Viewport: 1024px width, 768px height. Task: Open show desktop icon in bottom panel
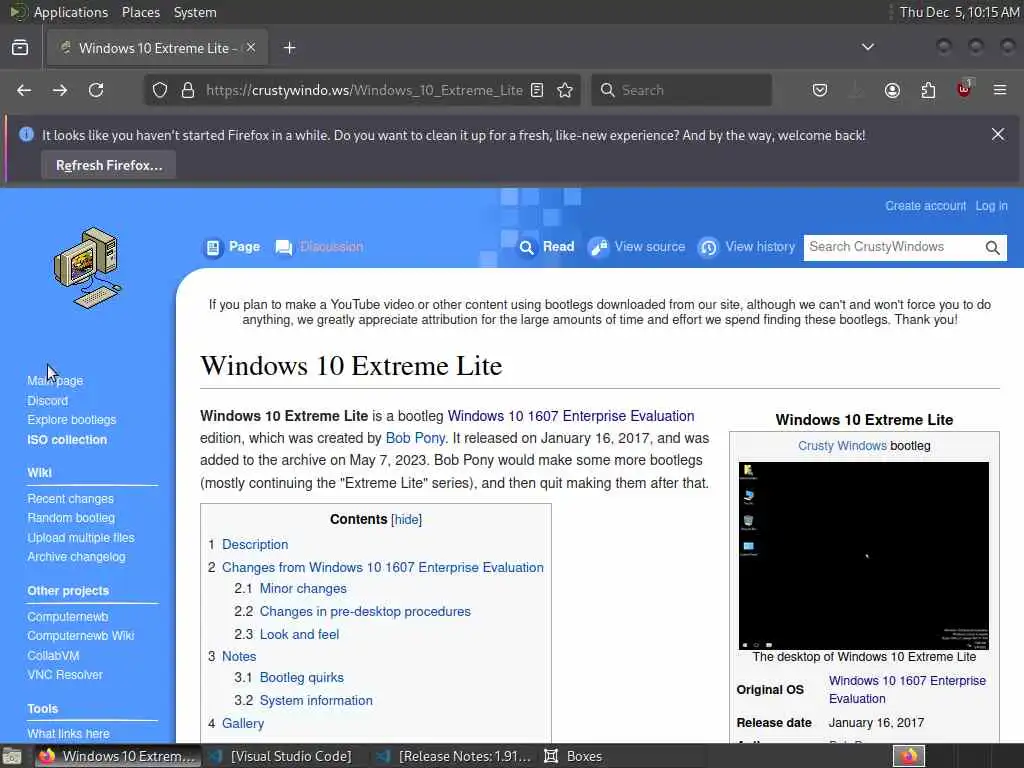[12, 756]
